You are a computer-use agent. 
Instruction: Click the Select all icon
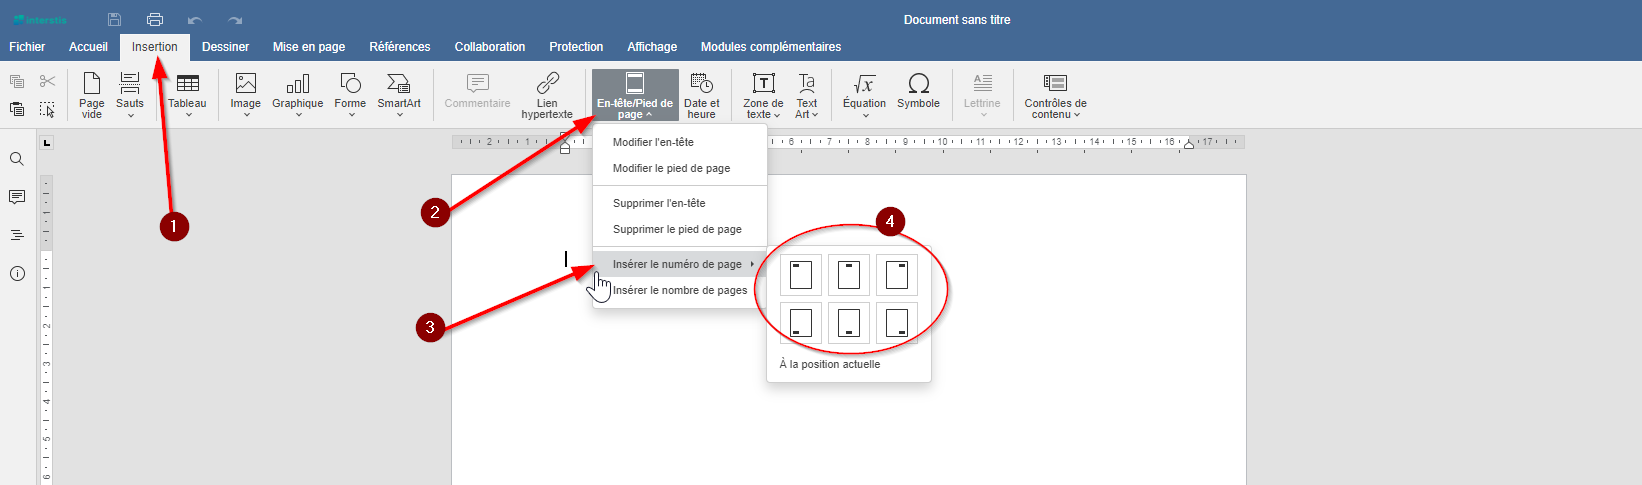(47, 109)
